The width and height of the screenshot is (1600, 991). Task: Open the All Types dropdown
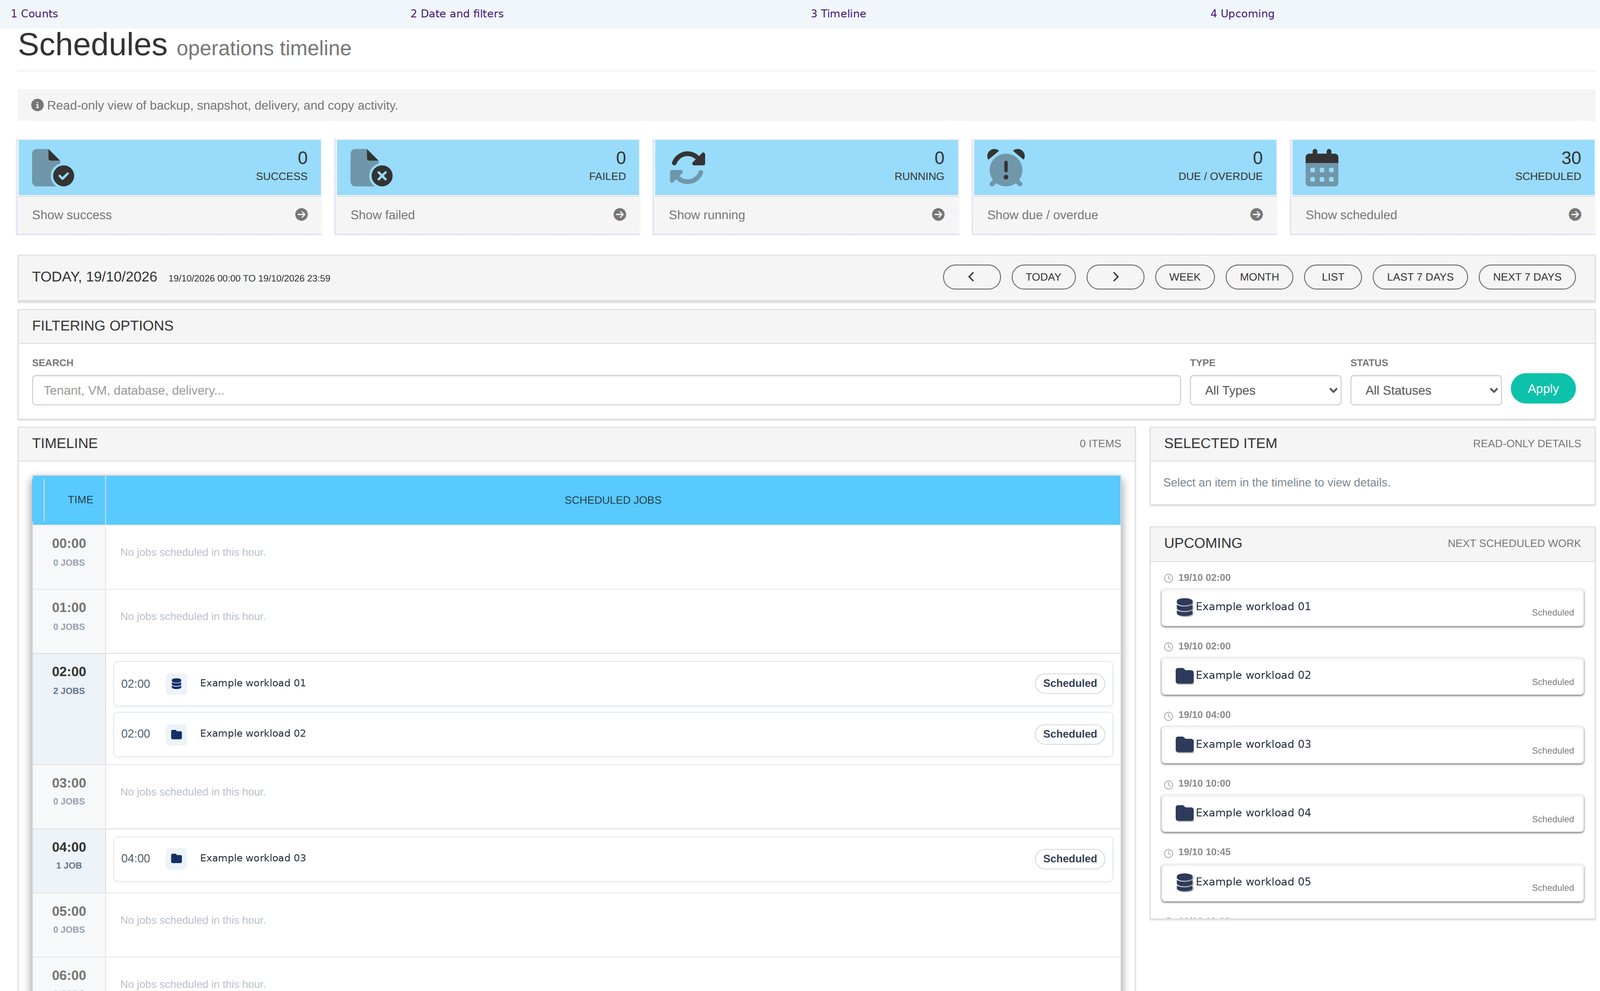pyautogui.click(x=1265, y=390)
